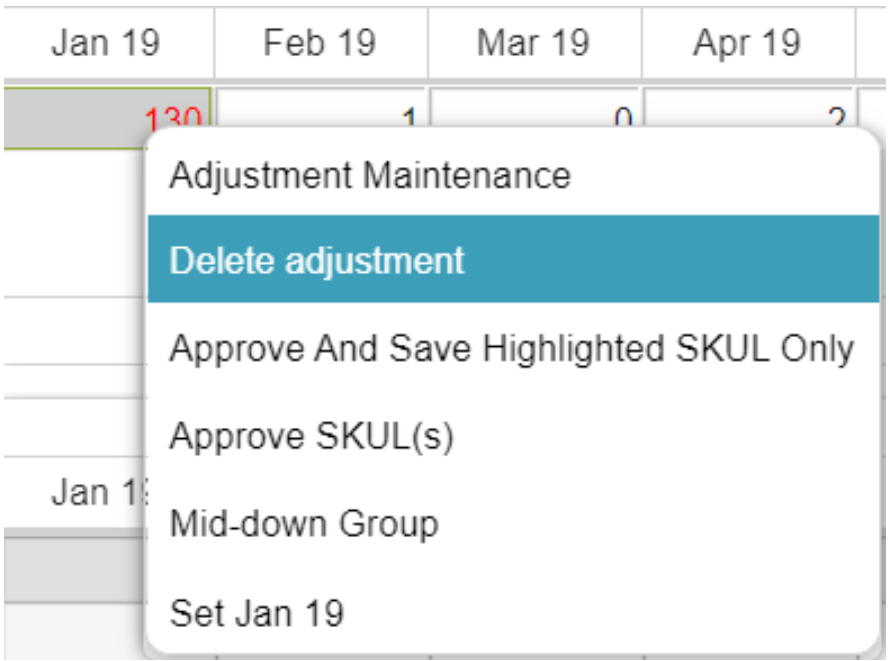
Task: Click the Approve SKUL(s) menu entry
Action: pyautogui.click(x=312, y=436)
